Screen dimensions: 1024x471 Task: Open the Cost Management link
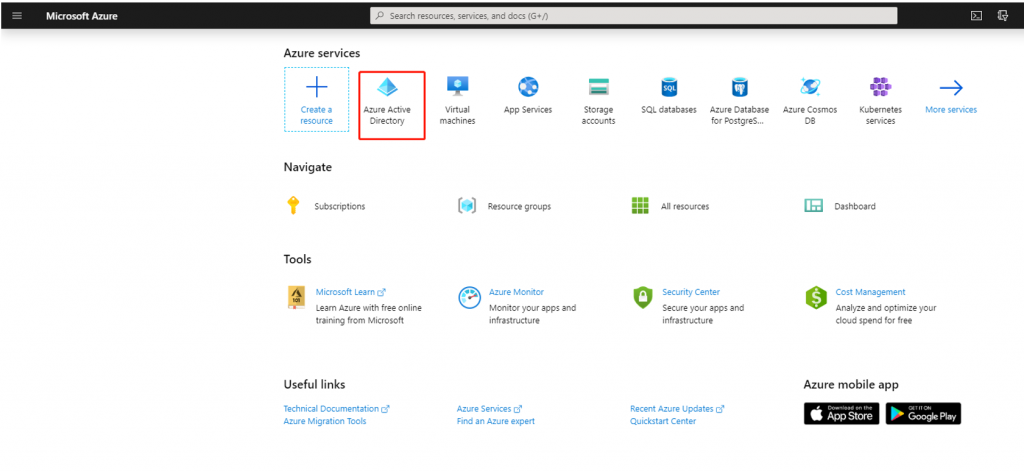point(871,292)
